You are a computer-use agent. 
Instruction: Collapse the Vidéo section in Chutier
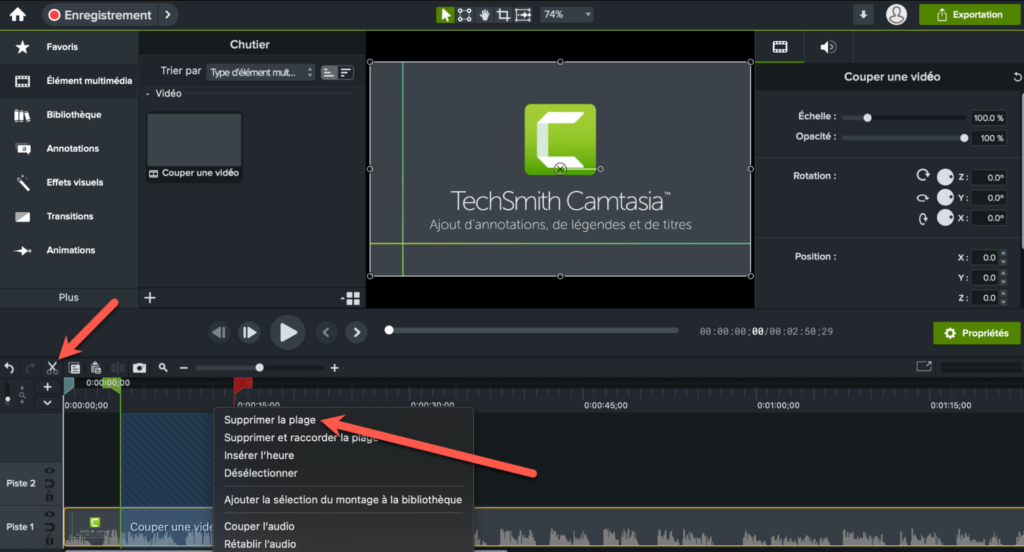[x=148, y=94]
